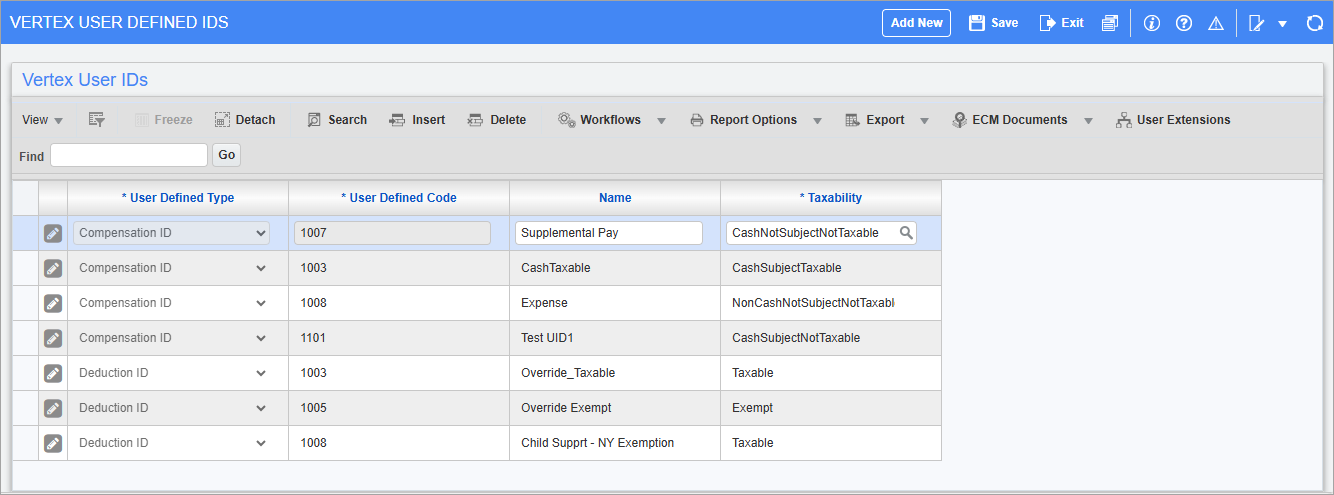Click edit pencil icon for Test UID1 row
This screenshot has width=1334, height=495.
pyautogui.click(x=53, y=338)
